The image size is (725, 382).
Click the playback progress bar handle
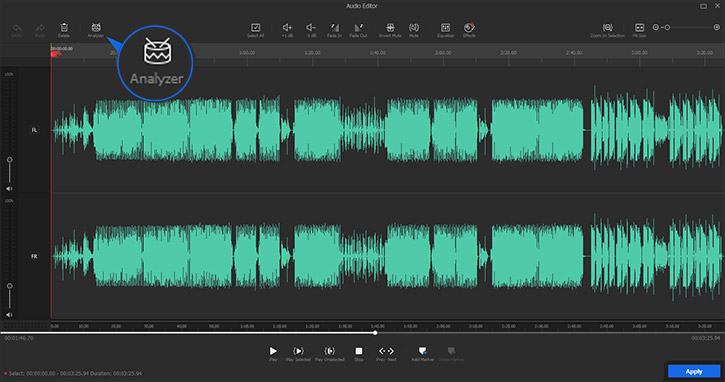coord(375,333)
